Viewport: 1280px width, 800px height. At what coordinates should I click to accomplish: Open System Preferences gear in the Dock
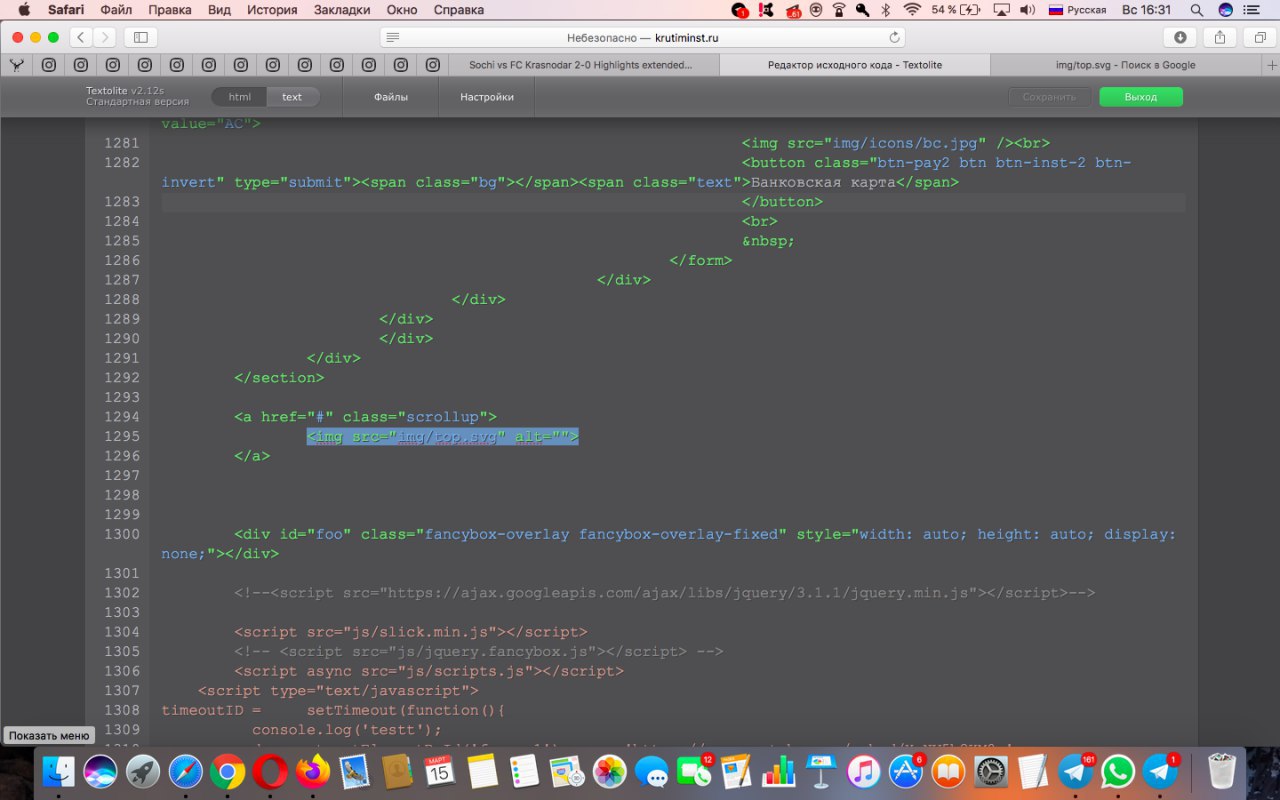[991, 771]
